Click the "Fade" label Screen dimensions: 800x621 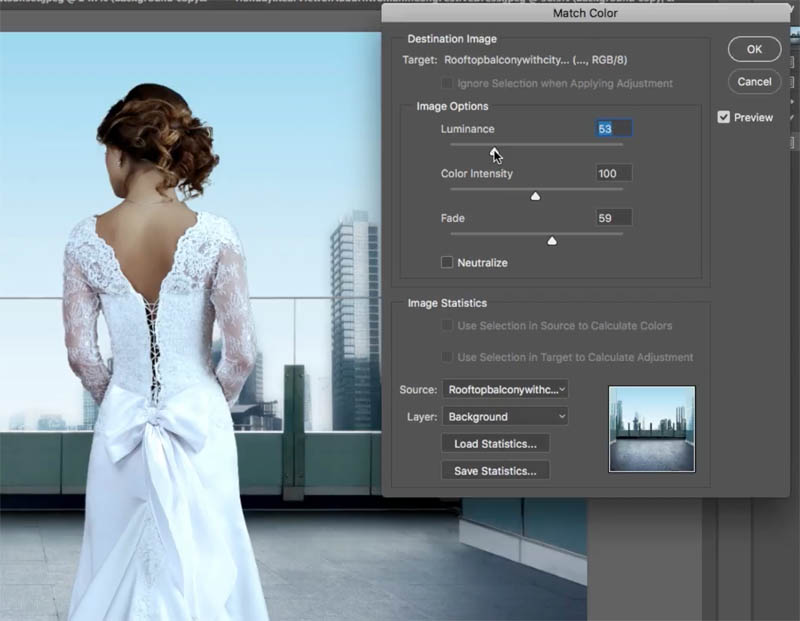pyautogui.click(x=453, y=218)
